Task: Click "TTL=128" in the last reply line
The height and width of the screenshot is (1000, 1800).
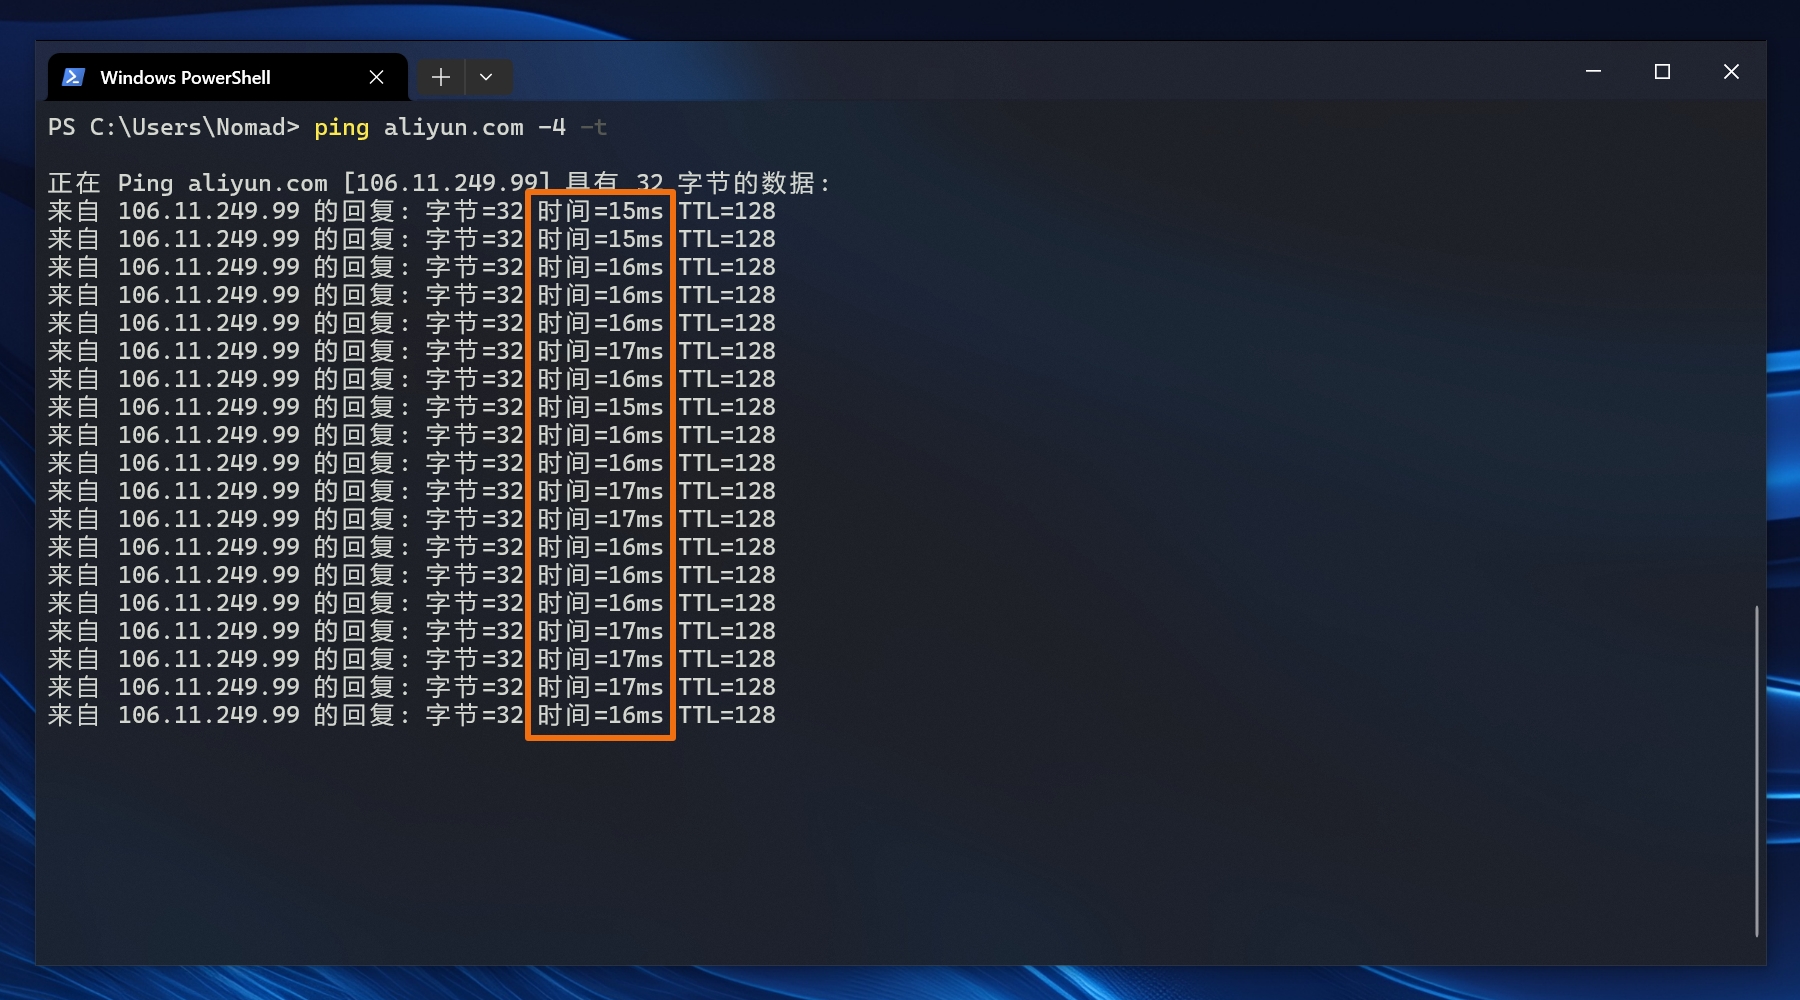Action: (x=727, y=715)
